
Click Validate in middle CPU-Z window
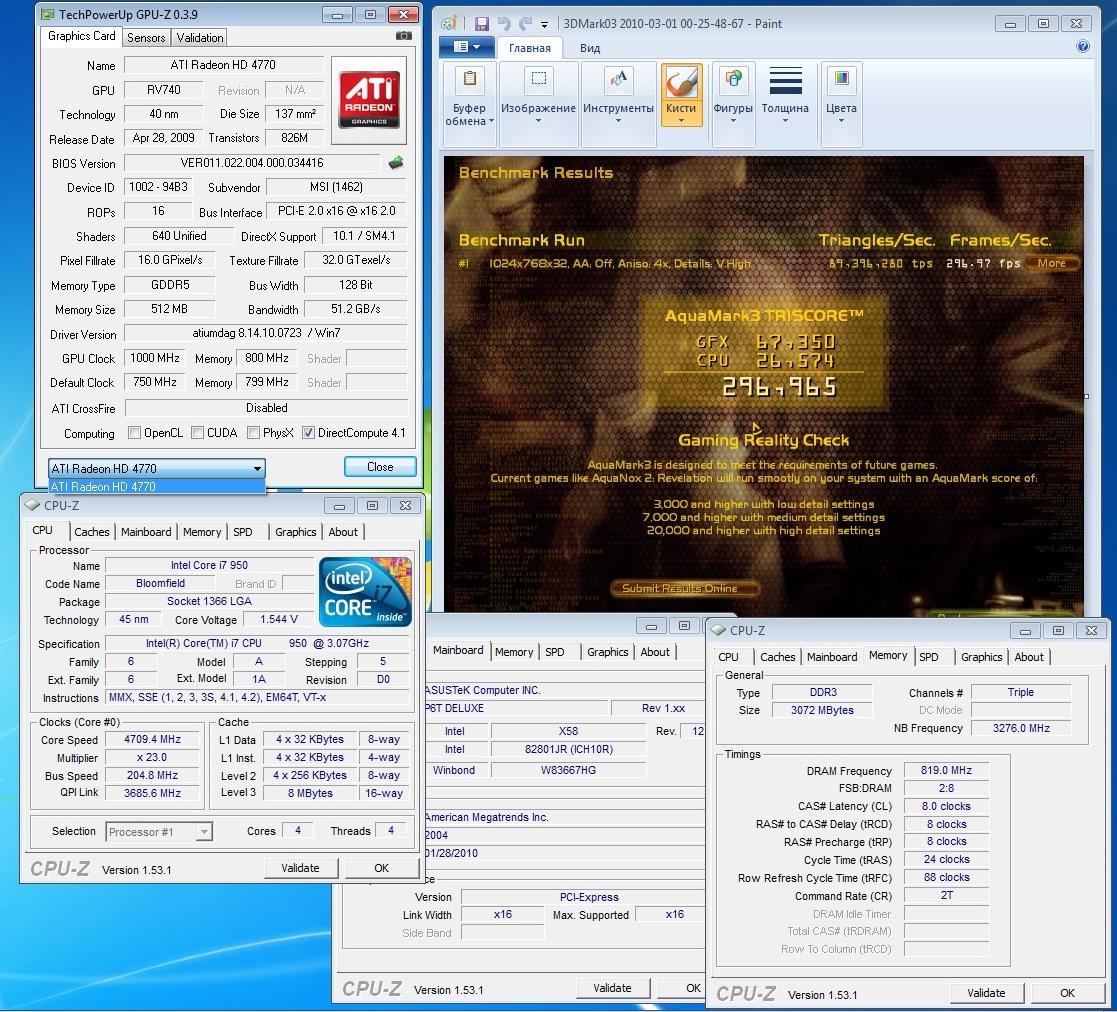[x=613, y=988]
